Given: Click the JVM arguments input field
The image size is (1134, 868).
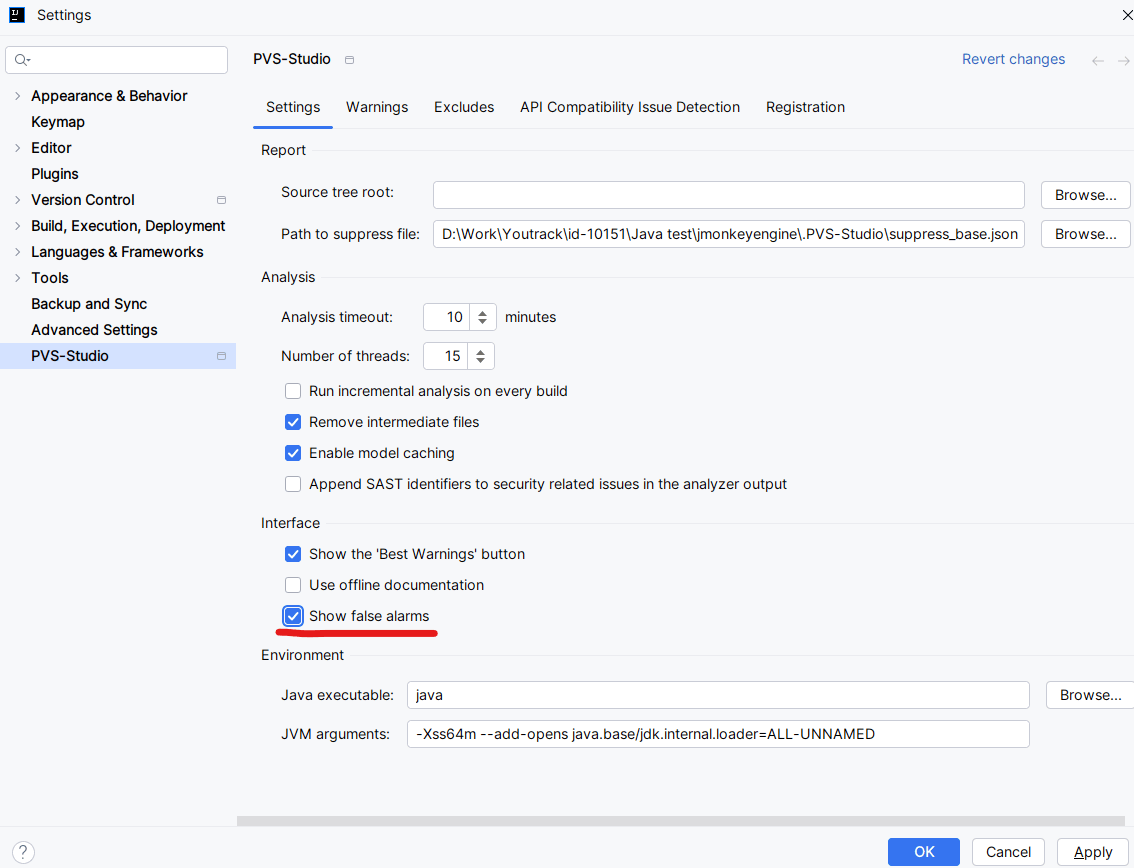Looking at the screenshot, I should (717, 734).
